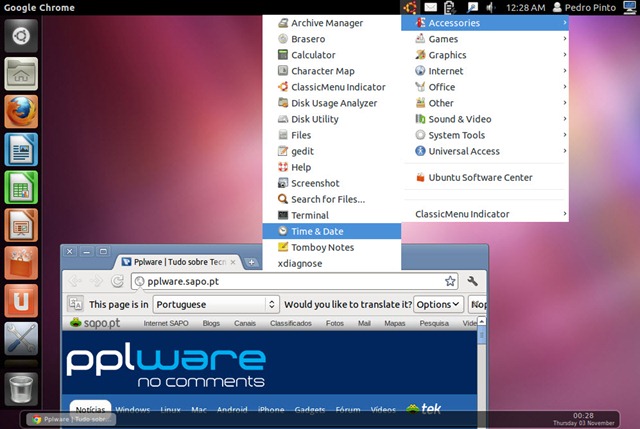Open Files from Accessories menu
Viewport: 640px width, 429px height.
click(x=332, y=135)
